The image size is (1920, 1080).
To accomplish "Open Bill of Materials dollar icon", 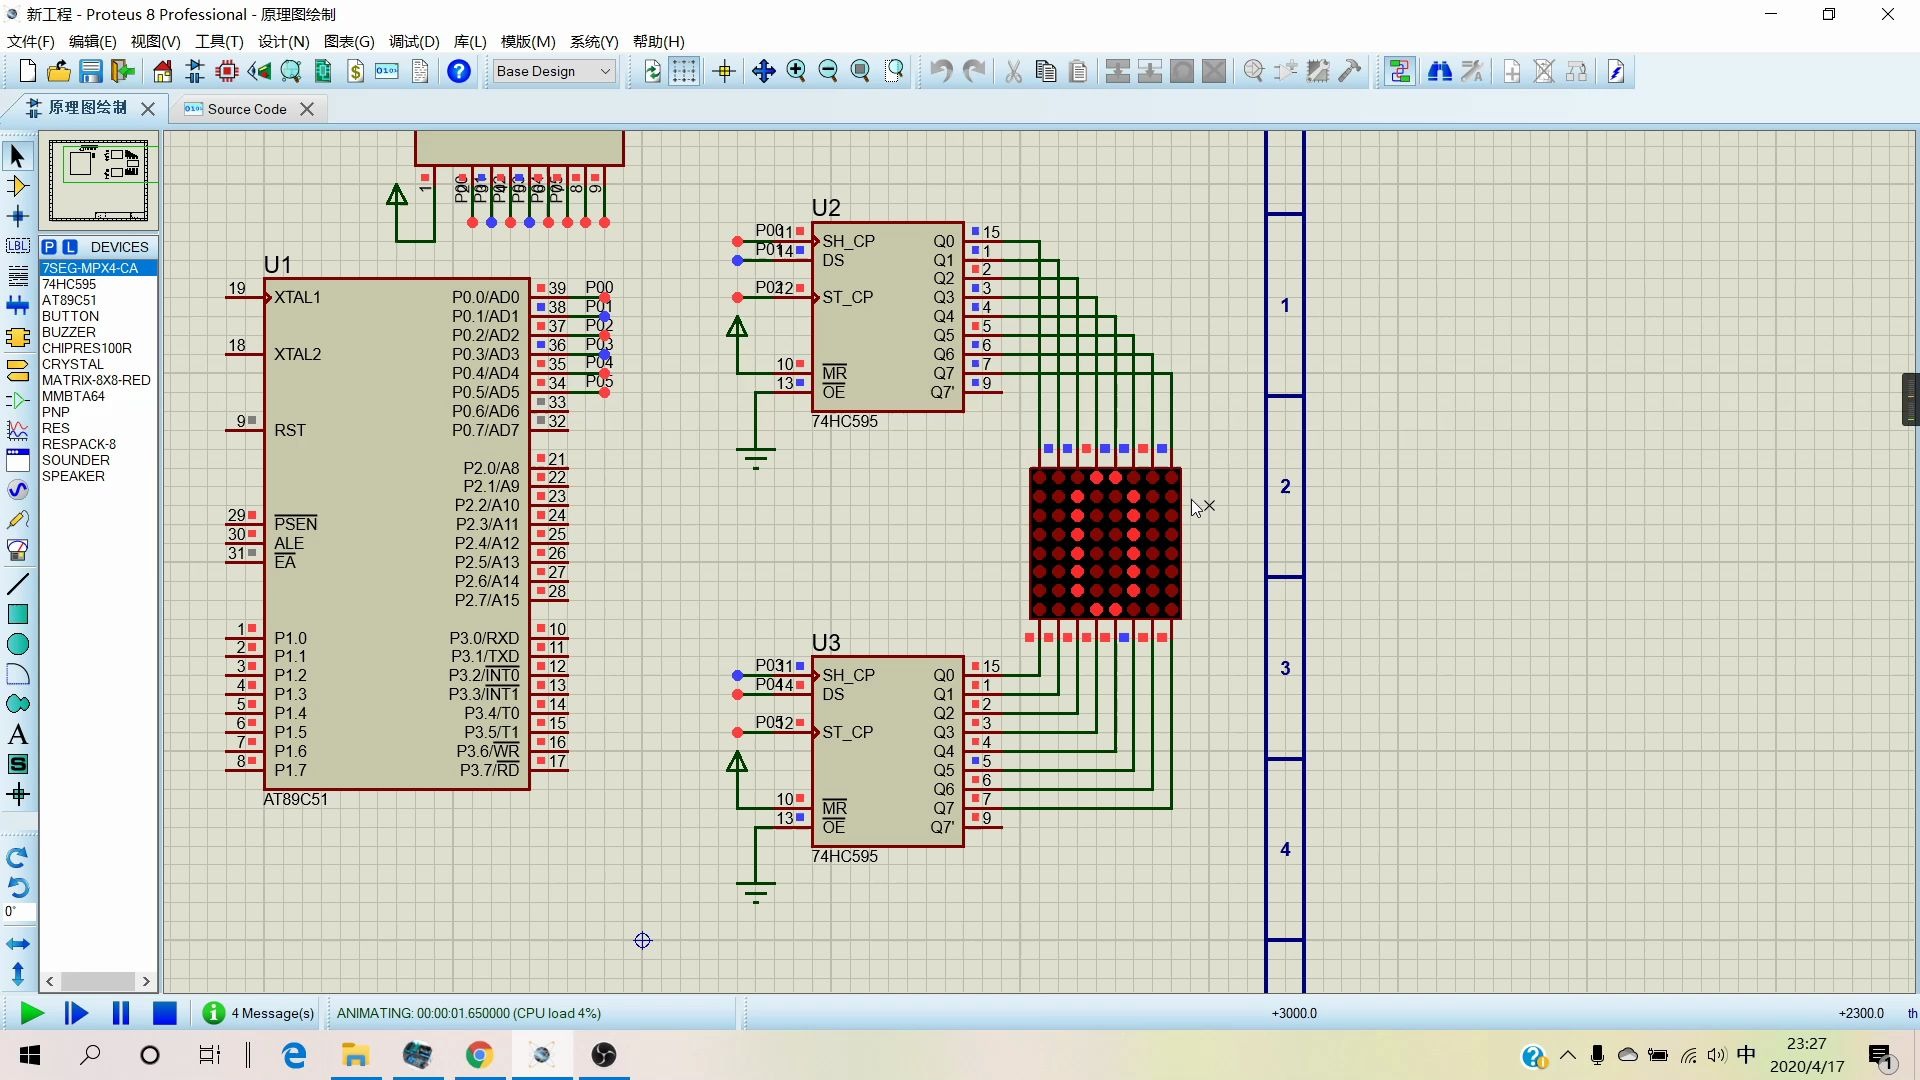I will (x=355, y=71).
